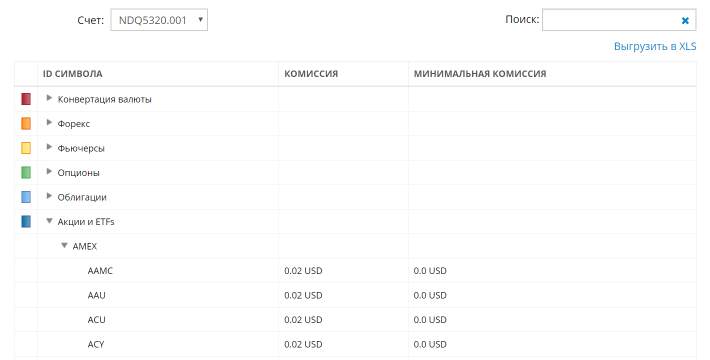
Task: Expand the Облигации row
Action: [49, 196]
